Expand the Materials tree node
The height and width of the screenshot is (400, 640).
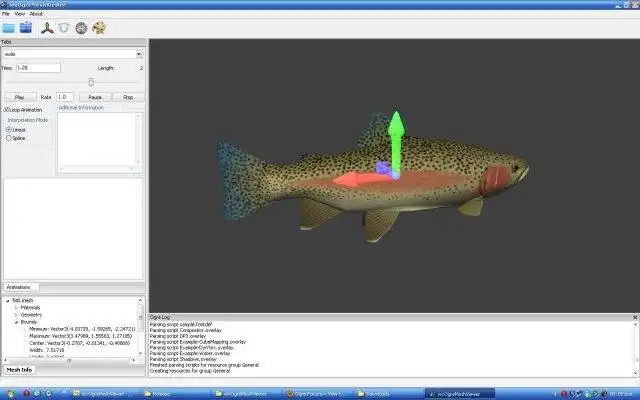tap(16, 308)
